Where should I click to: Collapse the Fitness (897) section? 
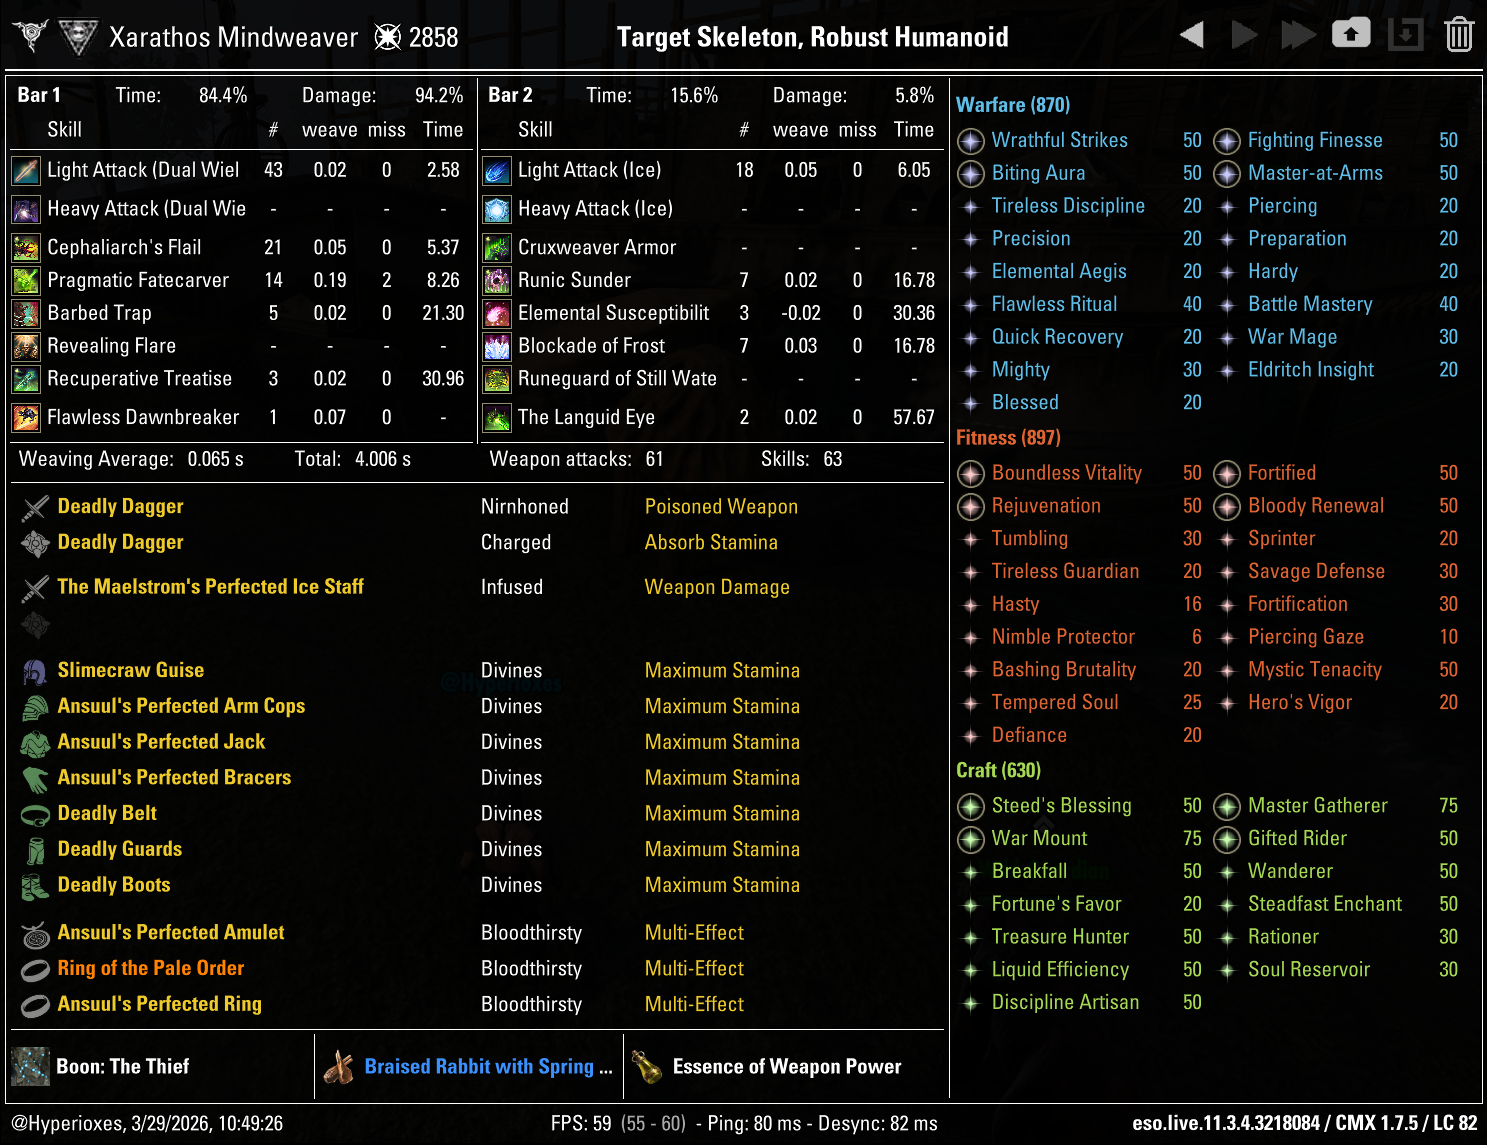point(1008,438)
